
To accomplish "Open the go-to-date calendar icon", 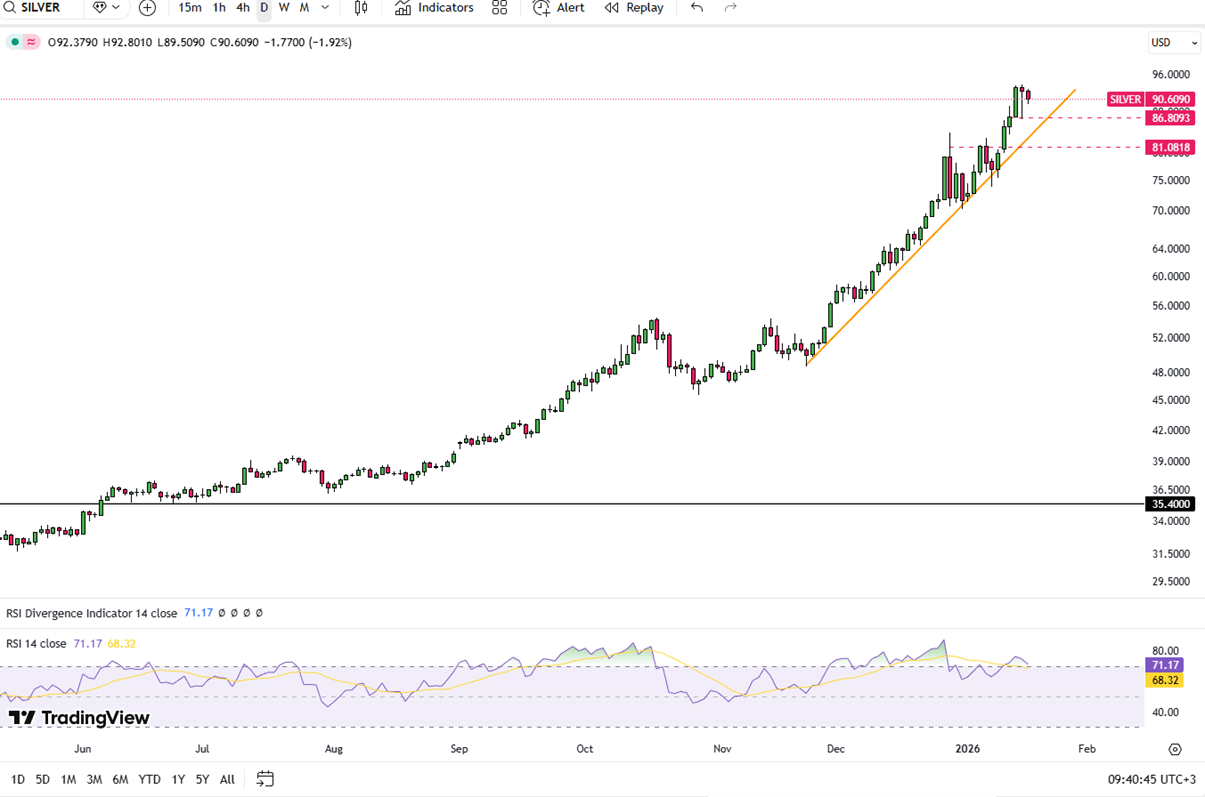I will tap(265, 779).
